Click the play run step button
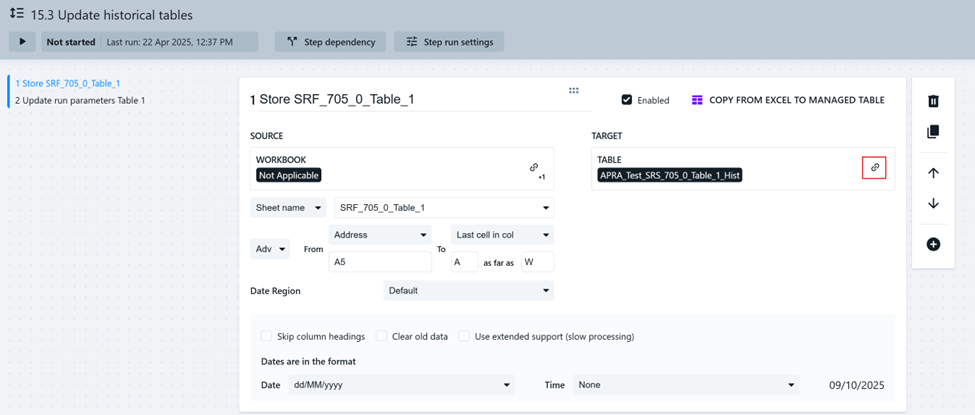 tap(22, 42)
